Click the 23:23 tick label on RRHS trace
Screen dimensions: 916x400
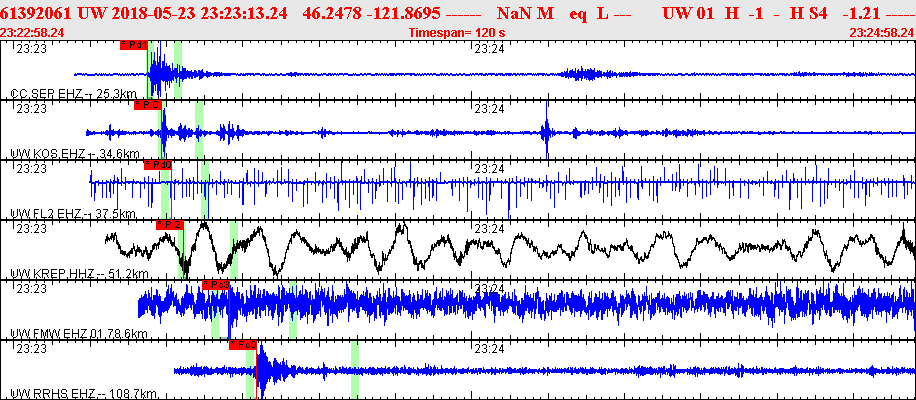(x=31, y=349)
